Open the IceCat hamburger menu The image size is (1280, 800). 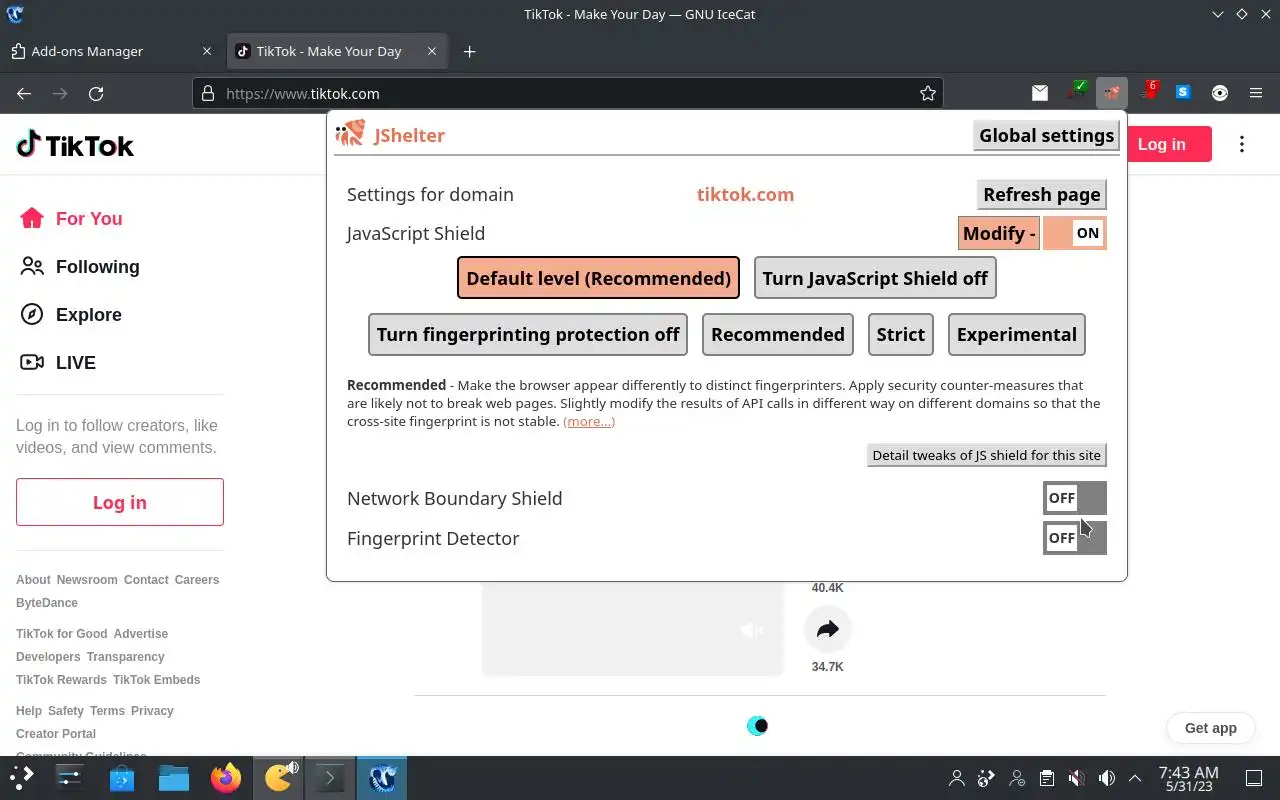point(1256,93)
